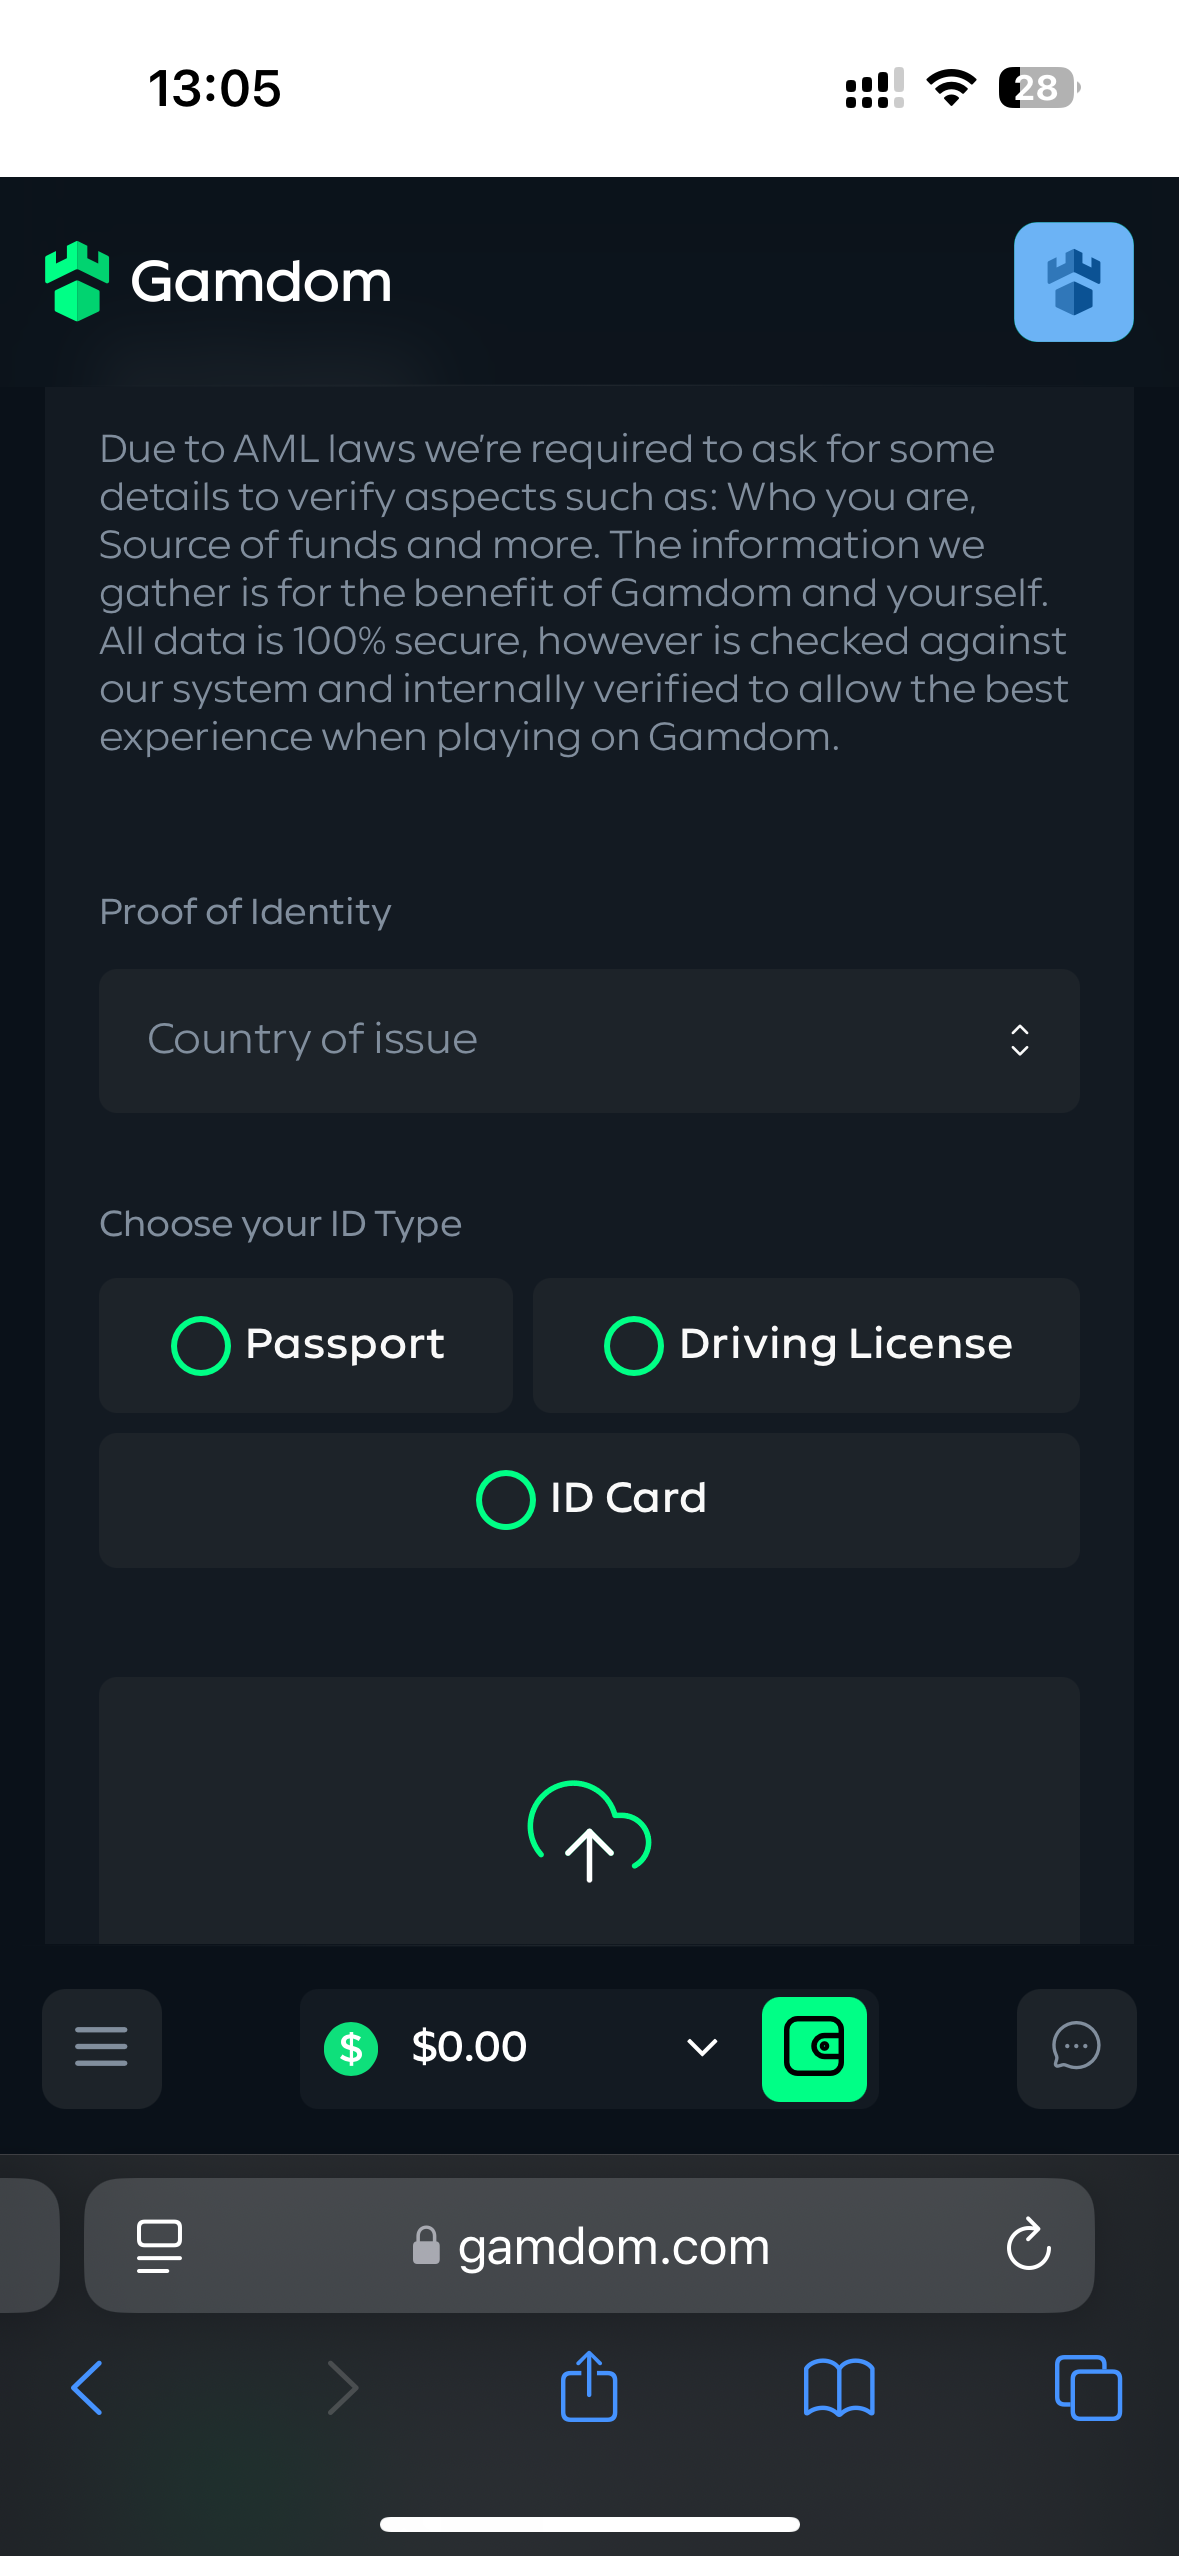The width and height of the screenshot is (1179, 2556).
Task: Tap the $0.00 balance amount
Action: (x=469, y=2047)
